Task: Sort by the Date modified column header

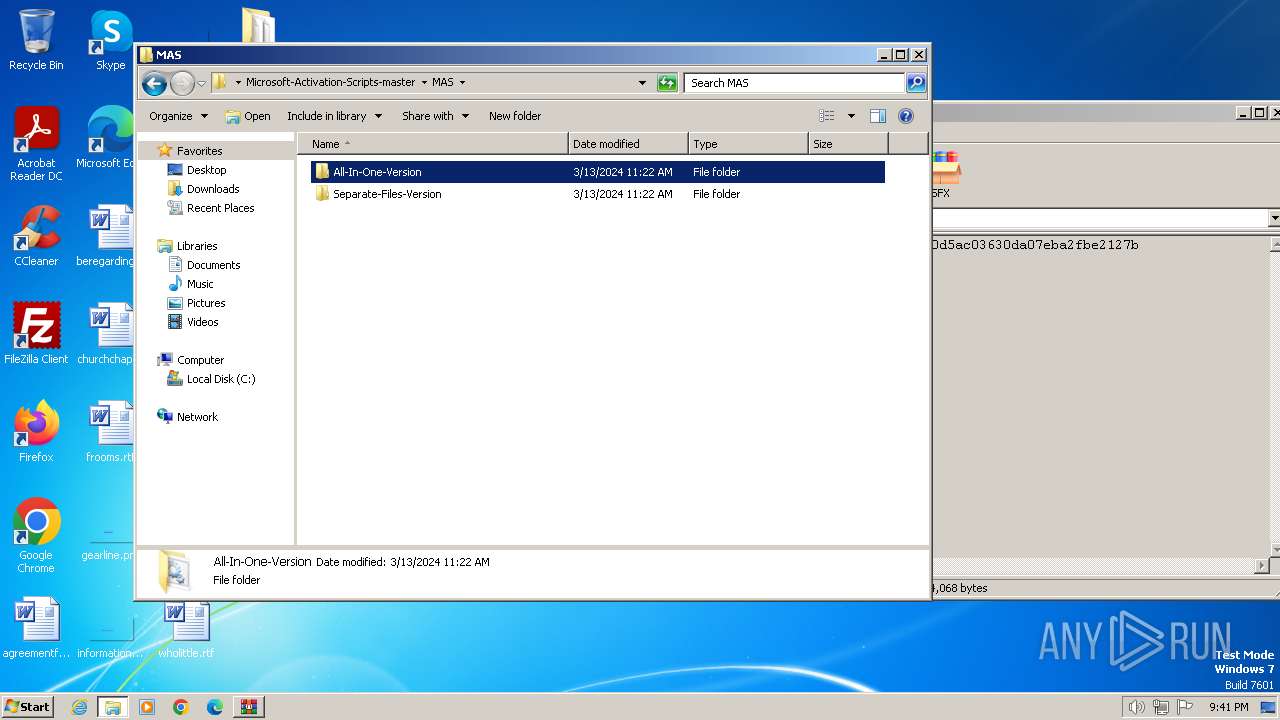Action: coord(628,144)
